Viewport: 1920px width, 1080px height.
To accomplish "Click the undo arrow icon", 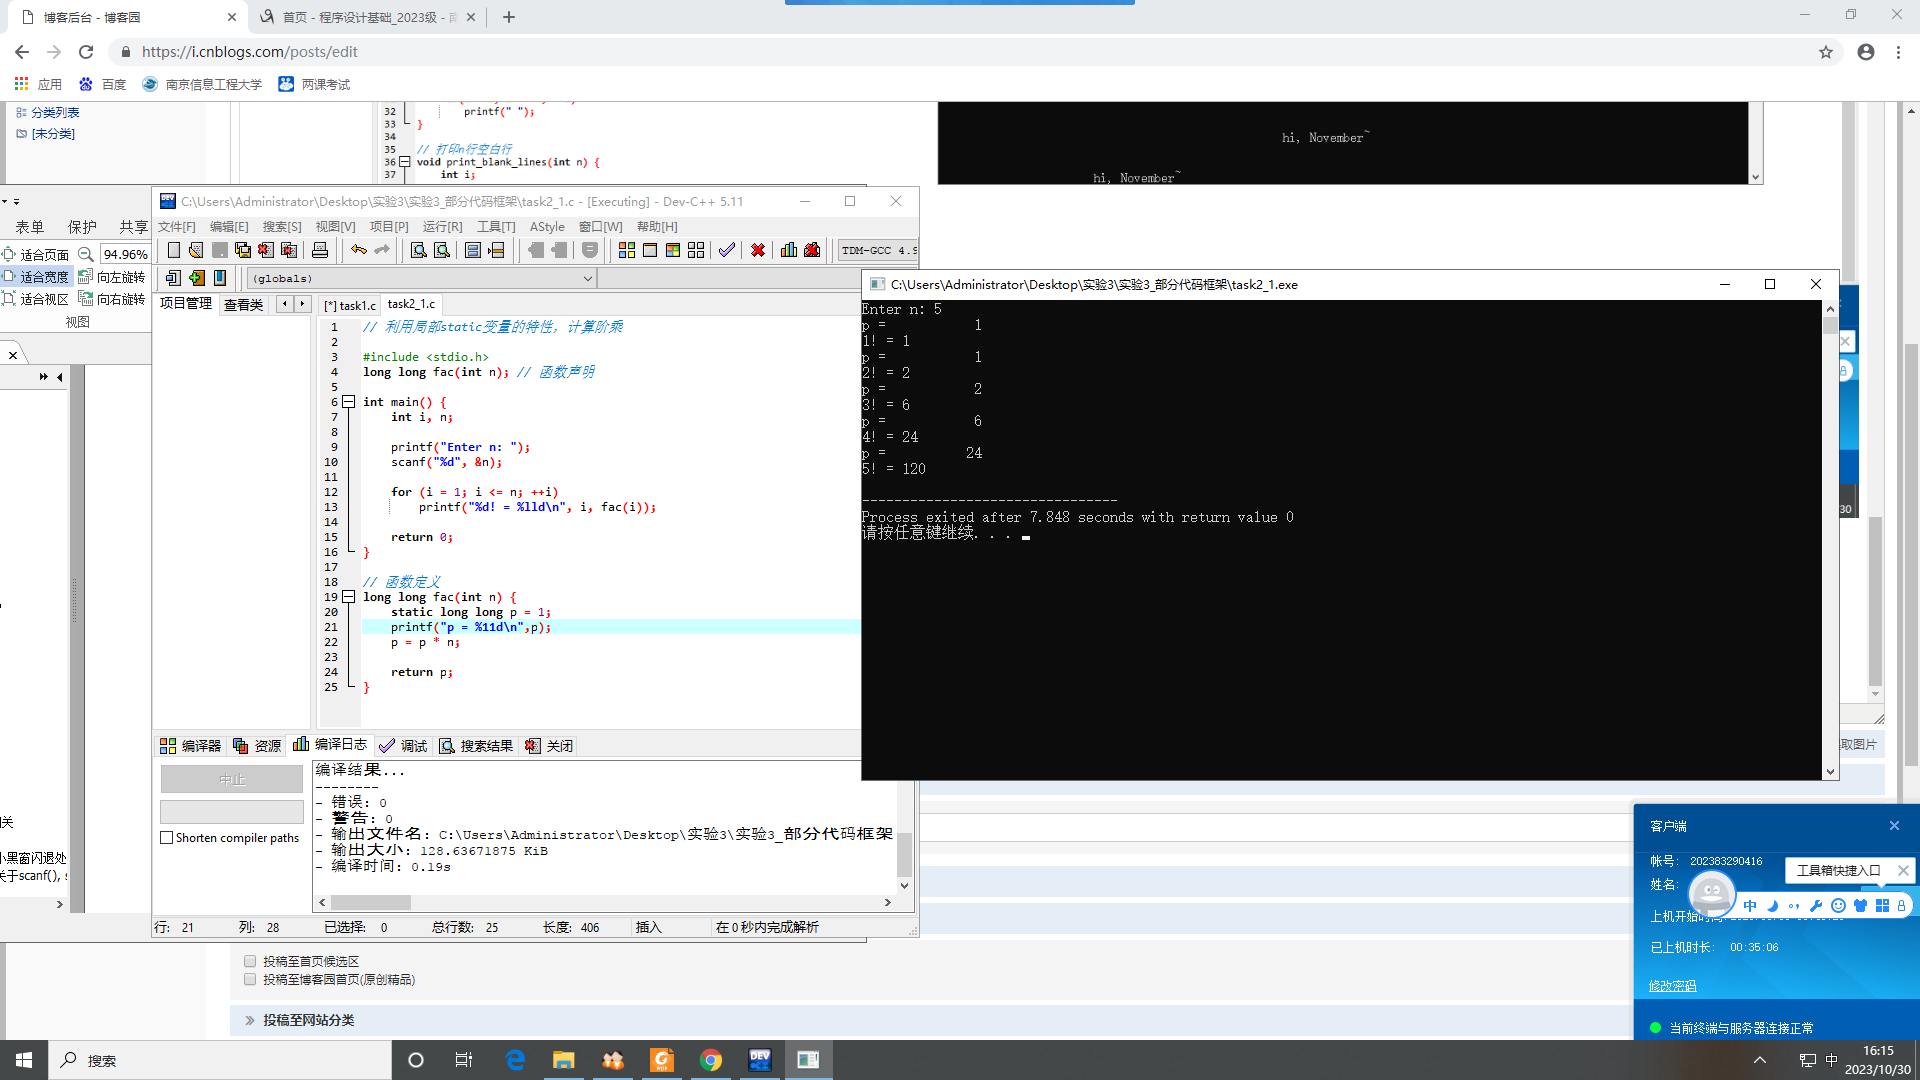I will (x=358, y=250).
